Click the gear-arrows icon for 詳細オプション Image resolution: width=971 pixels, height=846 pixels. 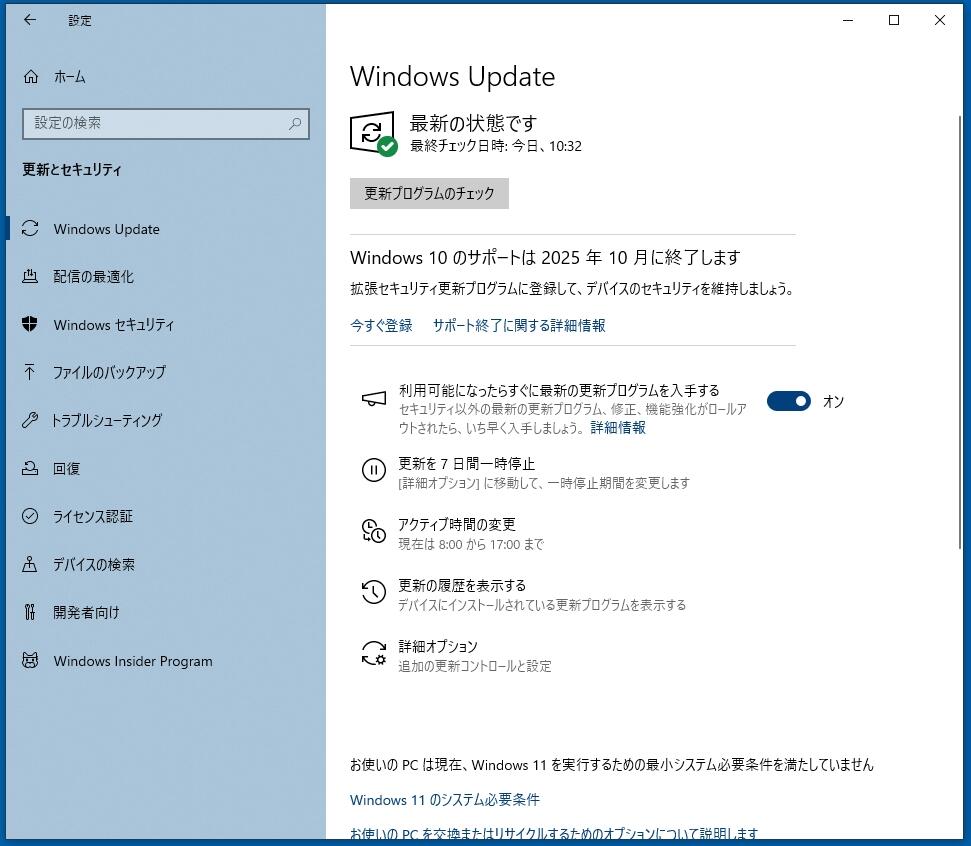(x=373, y=653)
